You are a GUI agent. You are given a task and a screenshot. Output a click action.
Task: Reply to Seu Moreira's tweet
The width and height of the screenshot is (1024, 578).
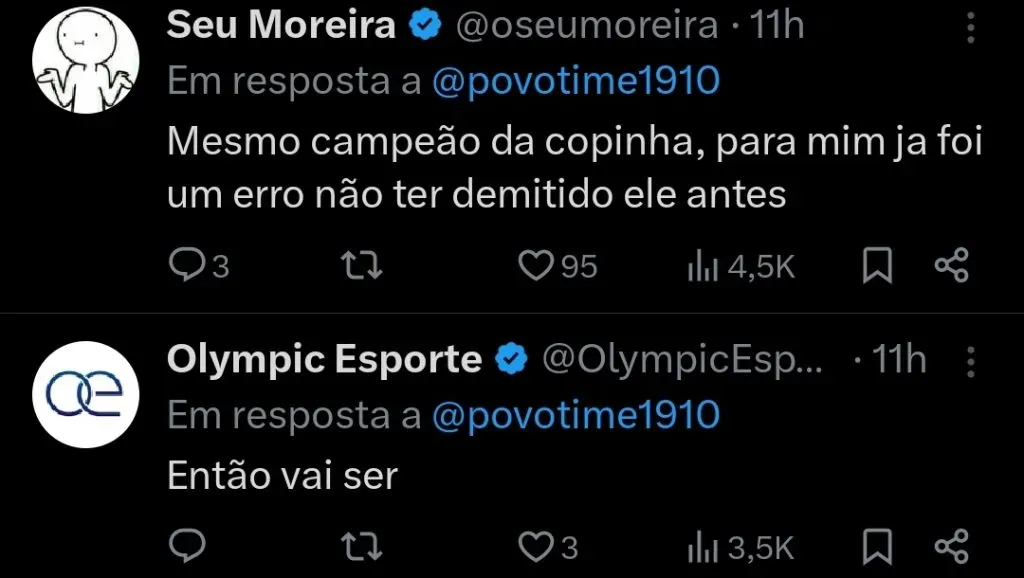[185, 265]
